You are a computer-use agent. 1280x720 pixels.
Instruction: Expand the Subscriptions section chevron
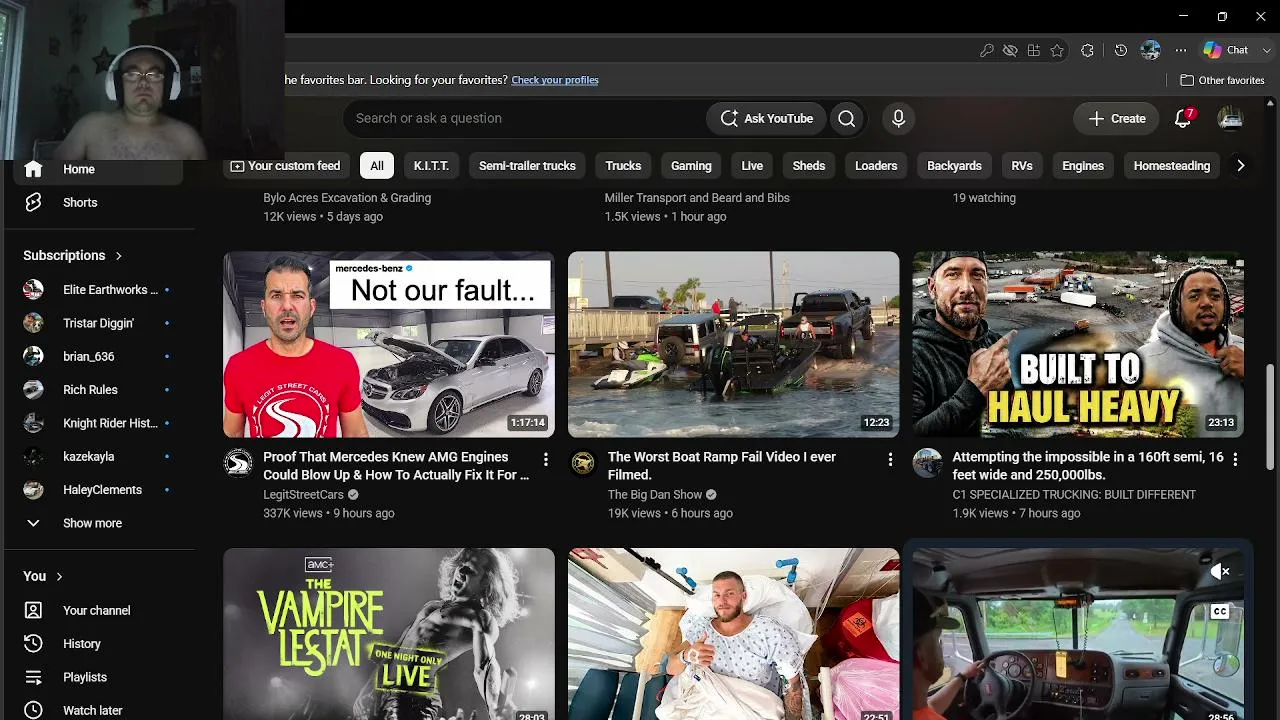point(118,256)
